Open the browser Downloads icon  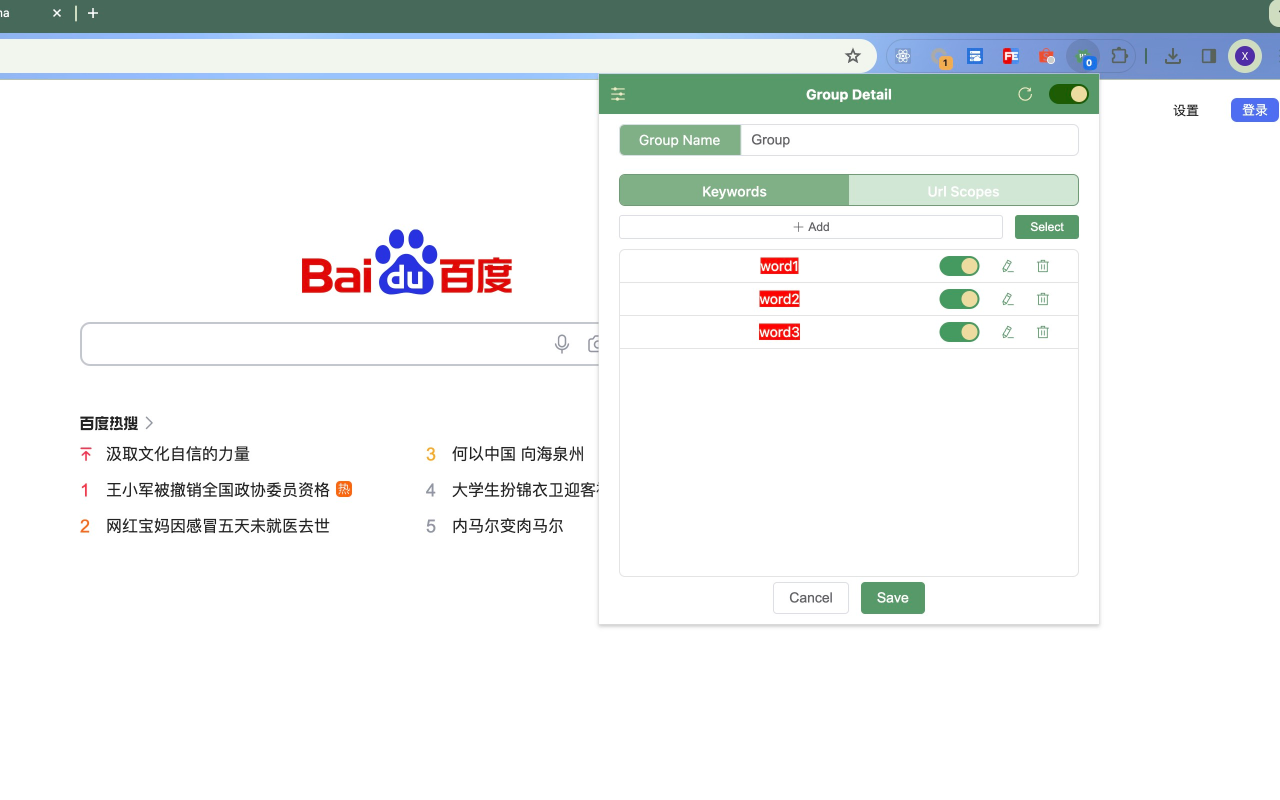(x=1172, y=56)
